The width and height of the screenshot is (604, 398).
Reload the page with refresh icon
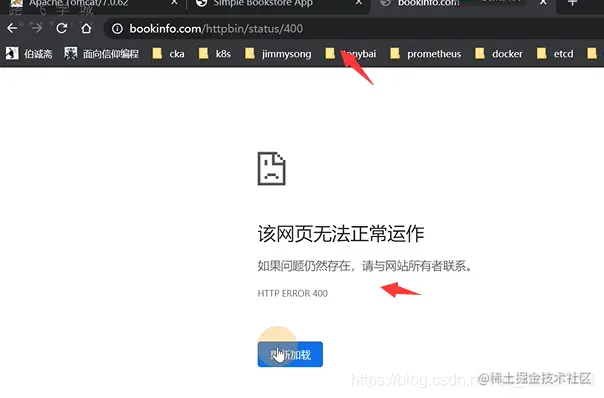[x=62, y=28]
